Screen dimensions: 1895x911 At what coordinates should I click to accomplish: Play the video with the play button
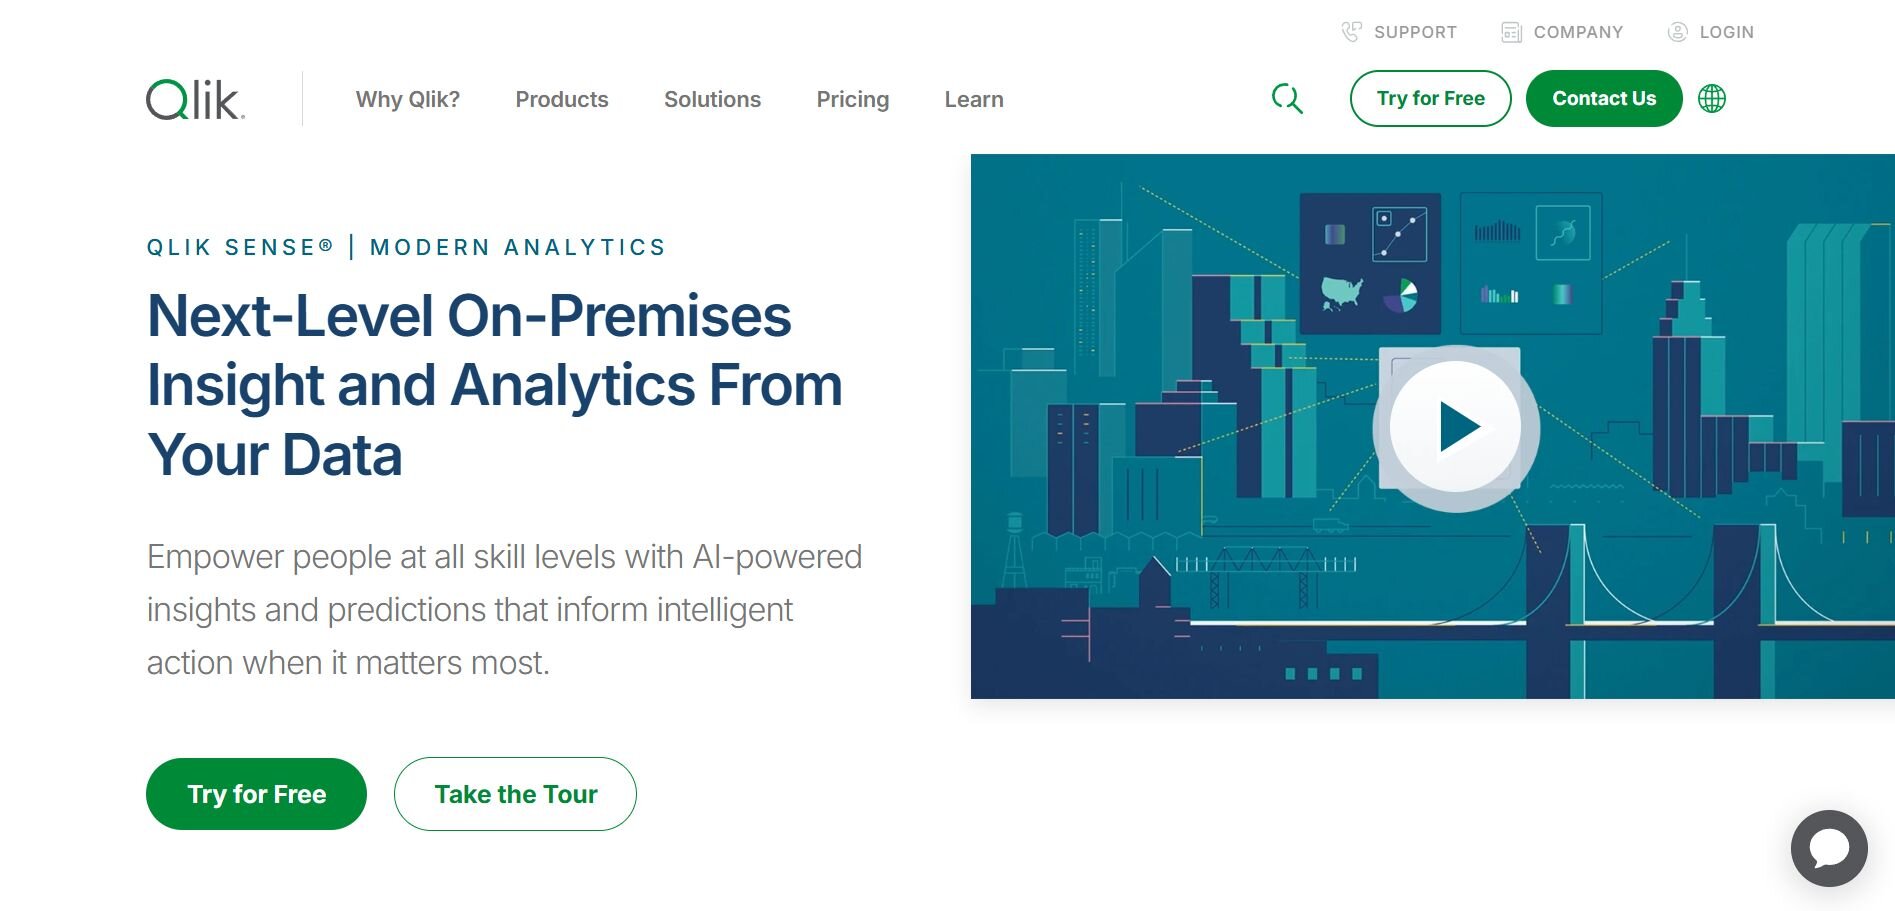point(1456,428)
